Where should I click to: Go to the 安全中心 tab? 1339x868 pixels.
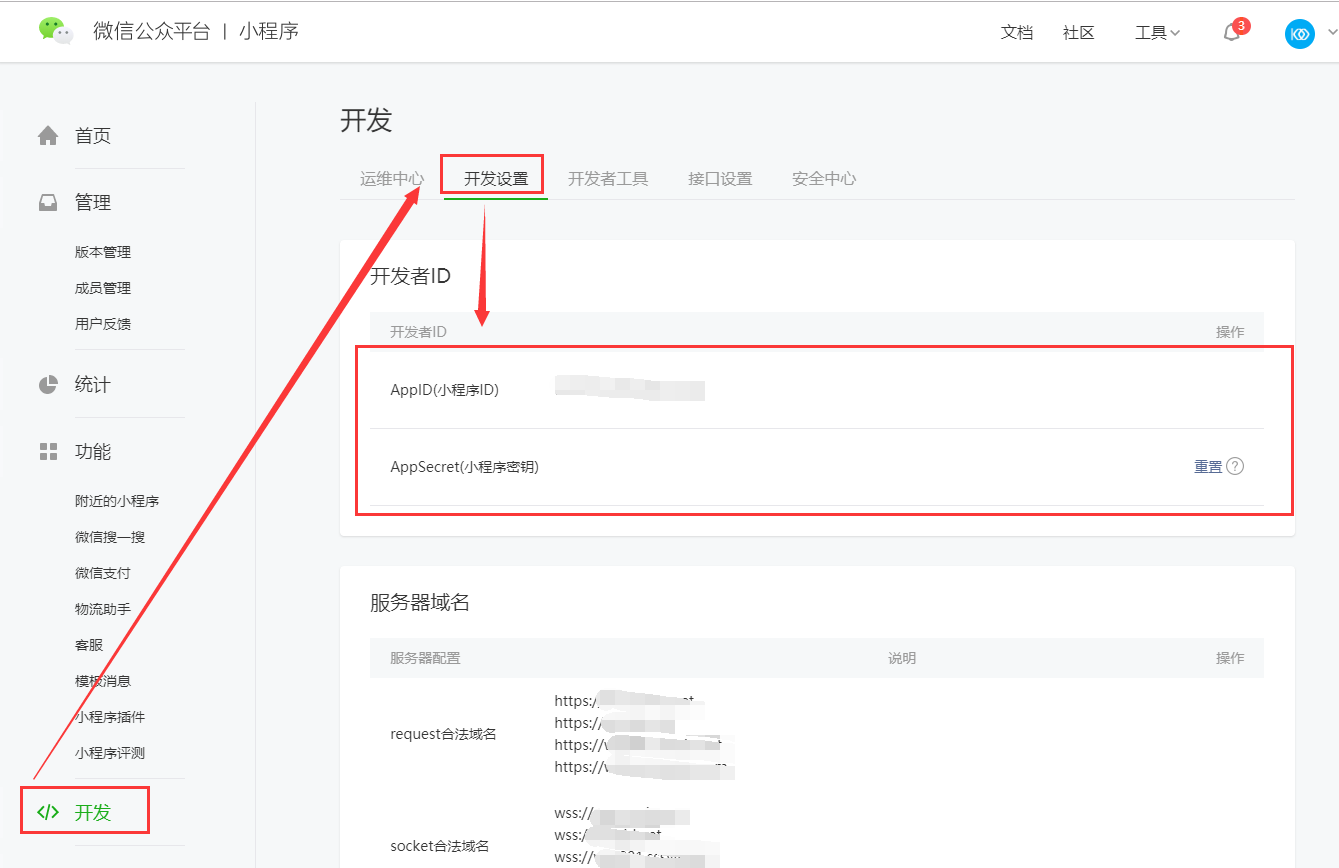point(824,179)
